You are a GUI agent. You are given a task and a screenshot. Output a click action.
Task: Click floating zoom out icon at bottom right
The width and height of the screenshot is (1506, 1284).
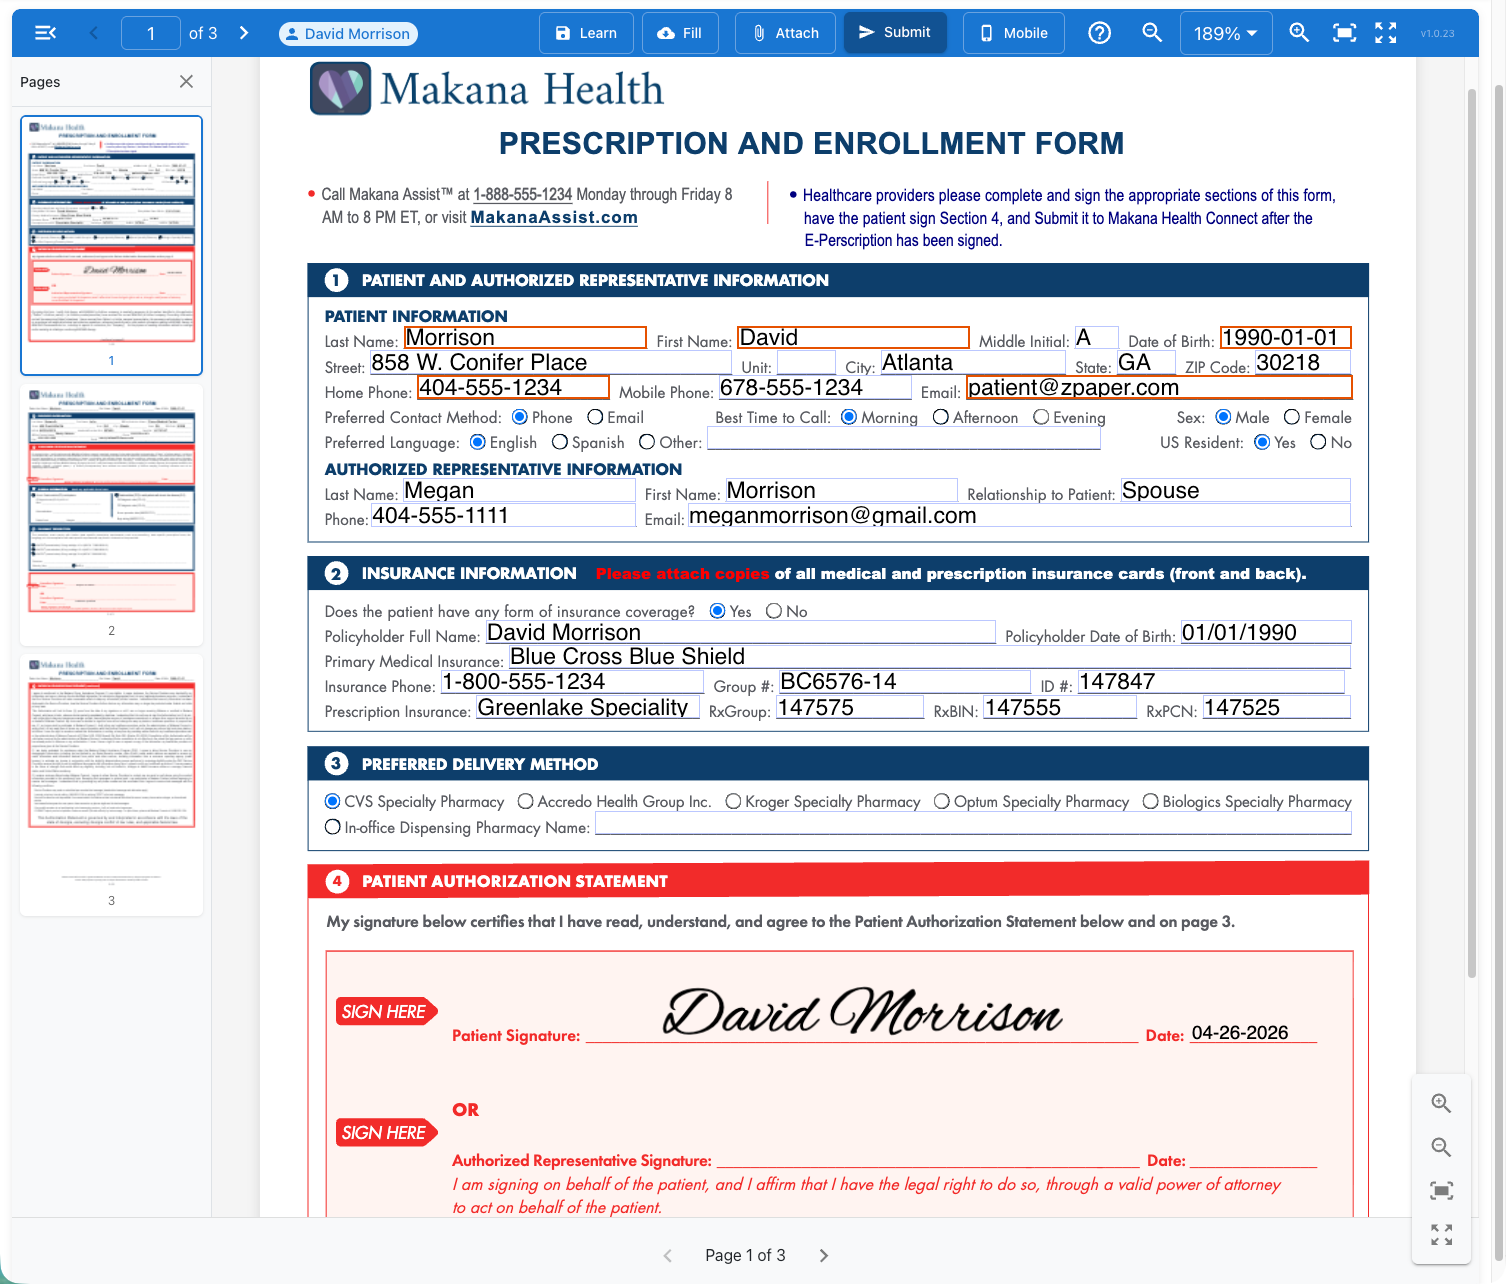[1441, 1147]
